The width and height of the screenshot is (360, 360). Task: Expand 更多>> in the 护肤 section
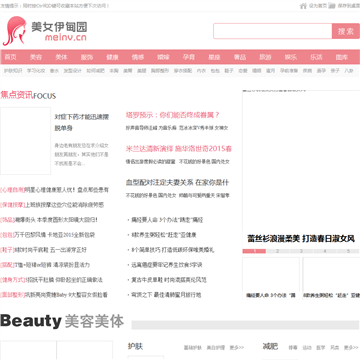pyautogui.click(x=237, y=348)
